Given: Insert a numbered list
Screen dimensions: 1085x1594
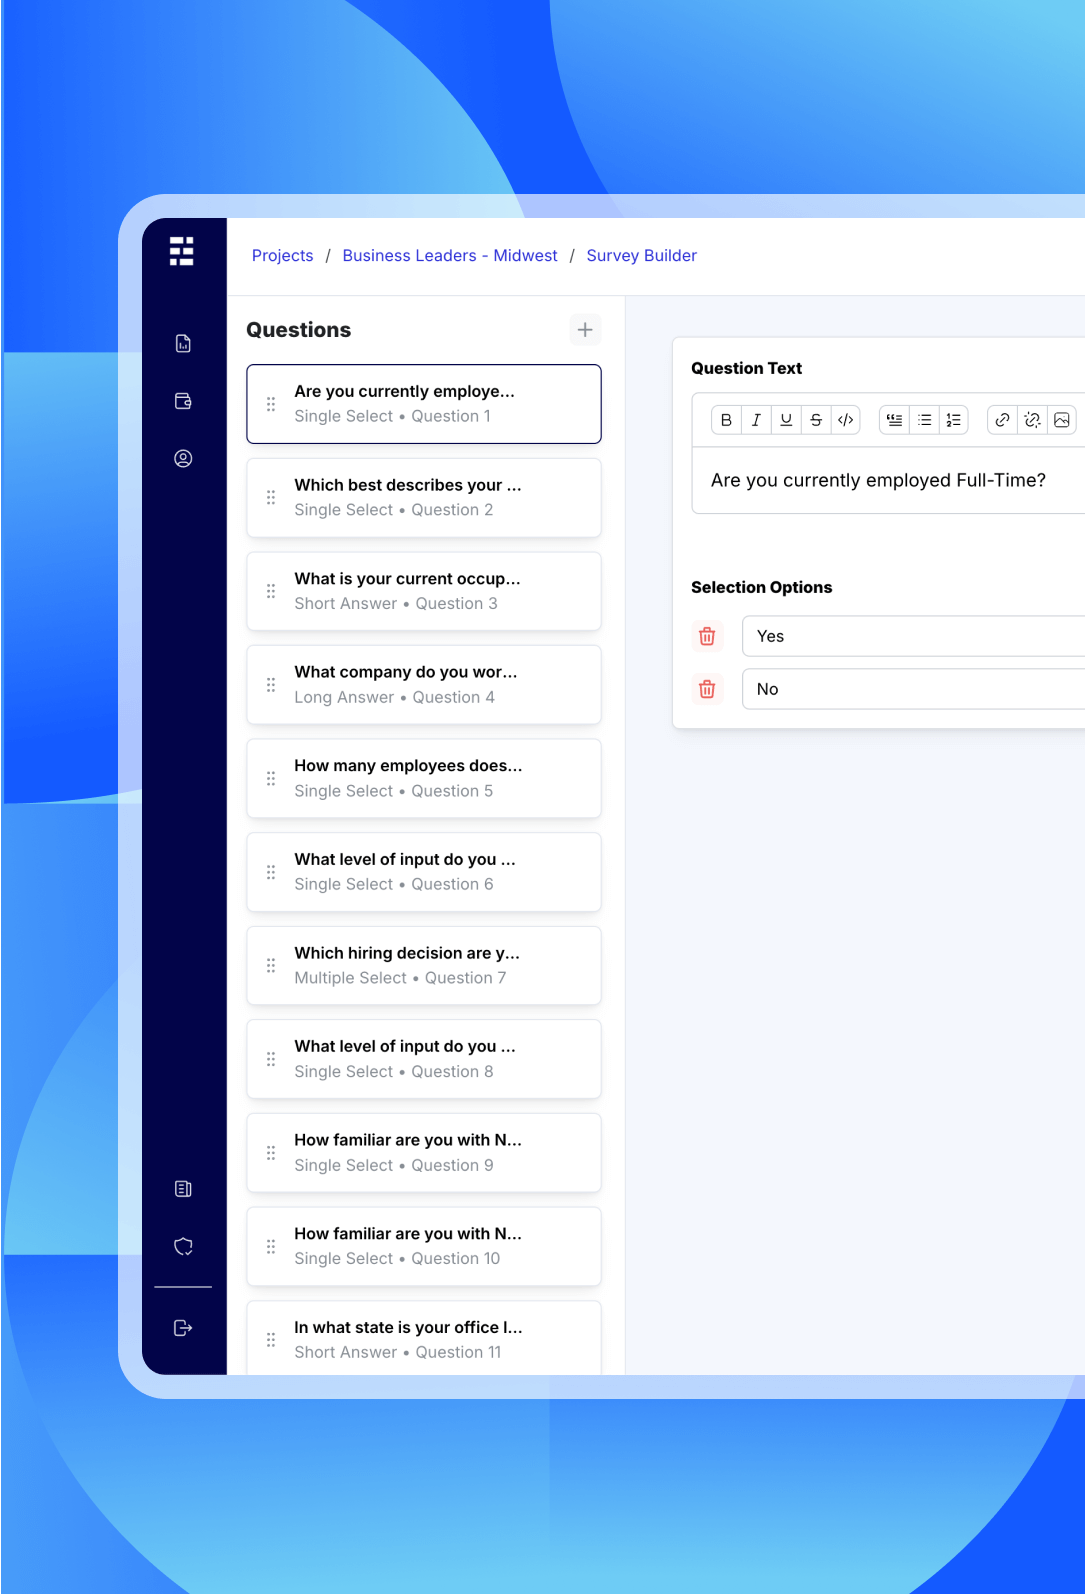Looking at the screenshot, I should tap(954, 420).
